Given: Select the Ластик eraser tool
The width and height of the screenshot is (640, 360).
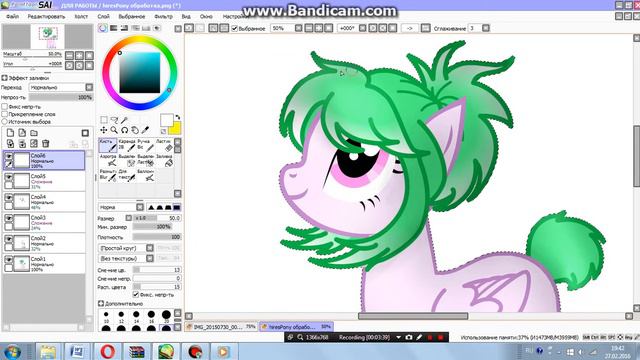Looking at the screenshot, I should pos(164,145).
